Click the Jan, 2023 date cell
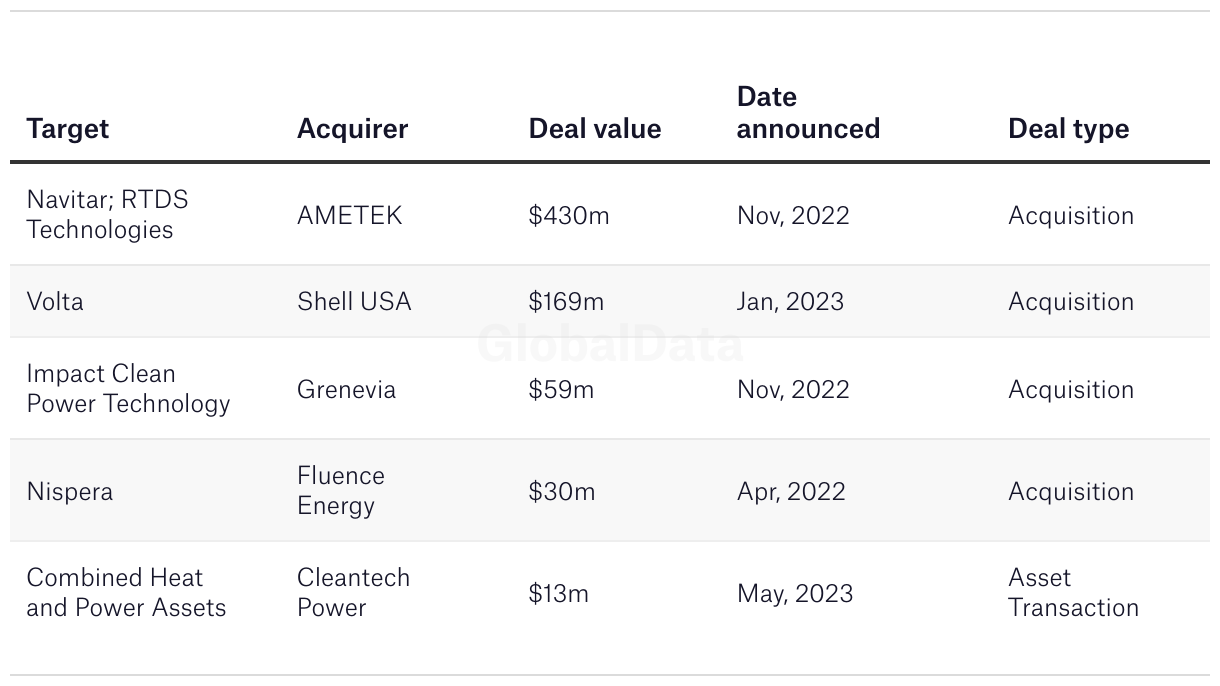Image resolution: width=1220 pixels, height=686 pixels. [x=790, y=301]
